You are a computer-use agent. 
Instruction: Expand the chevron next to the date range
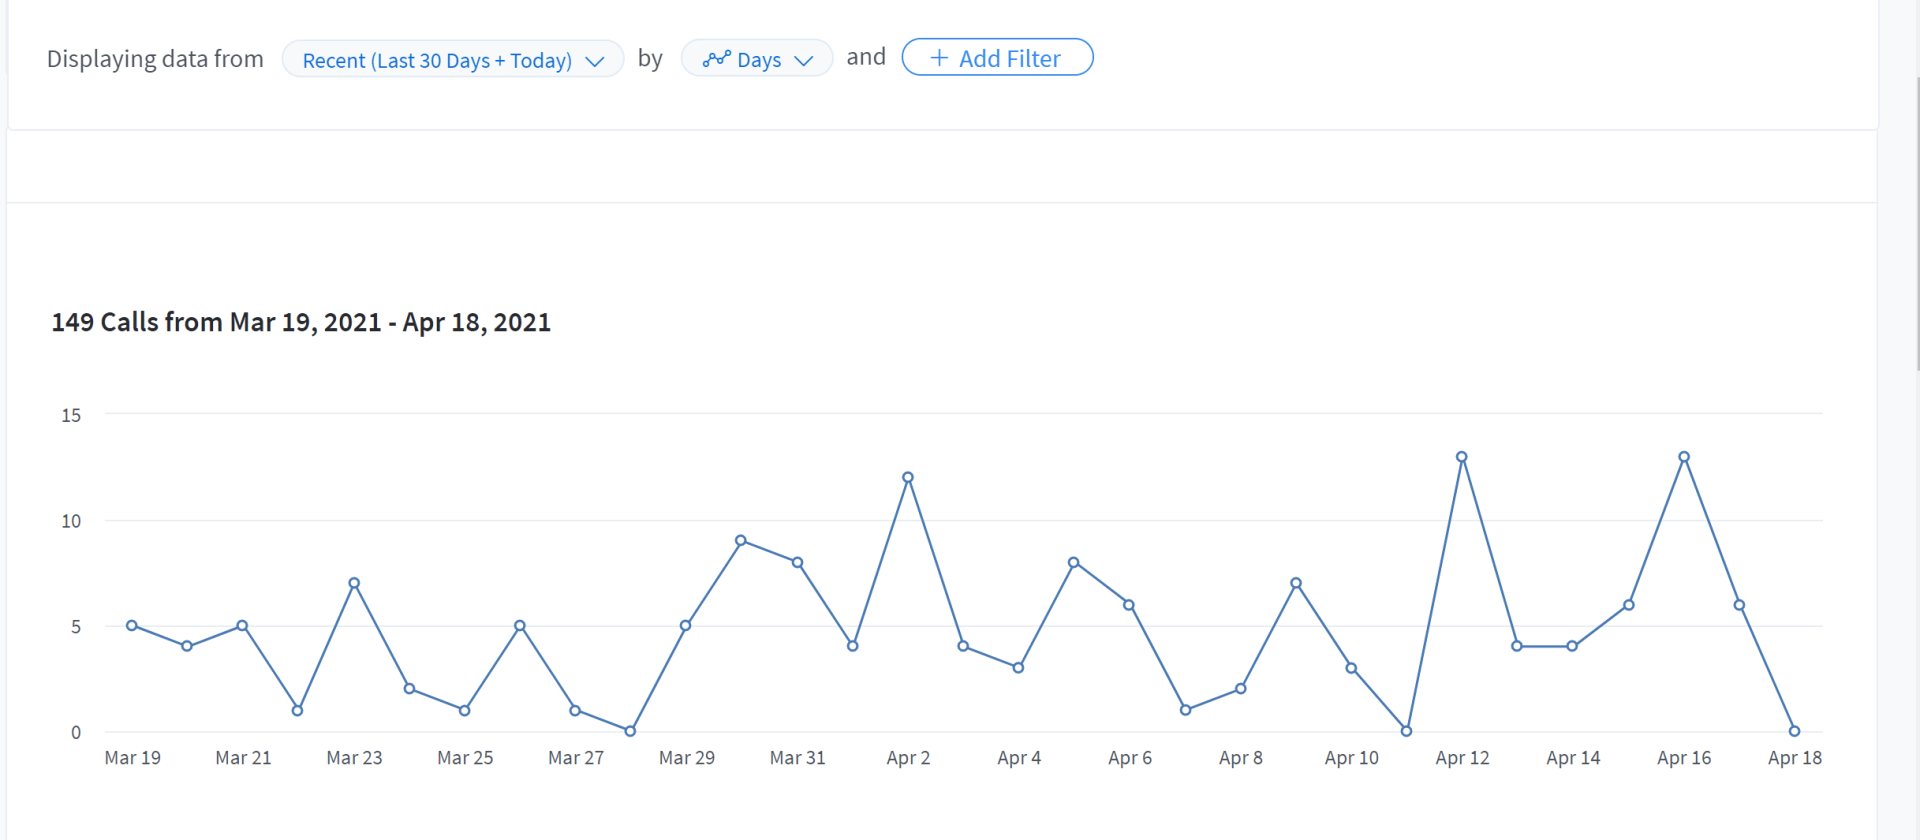595,61
